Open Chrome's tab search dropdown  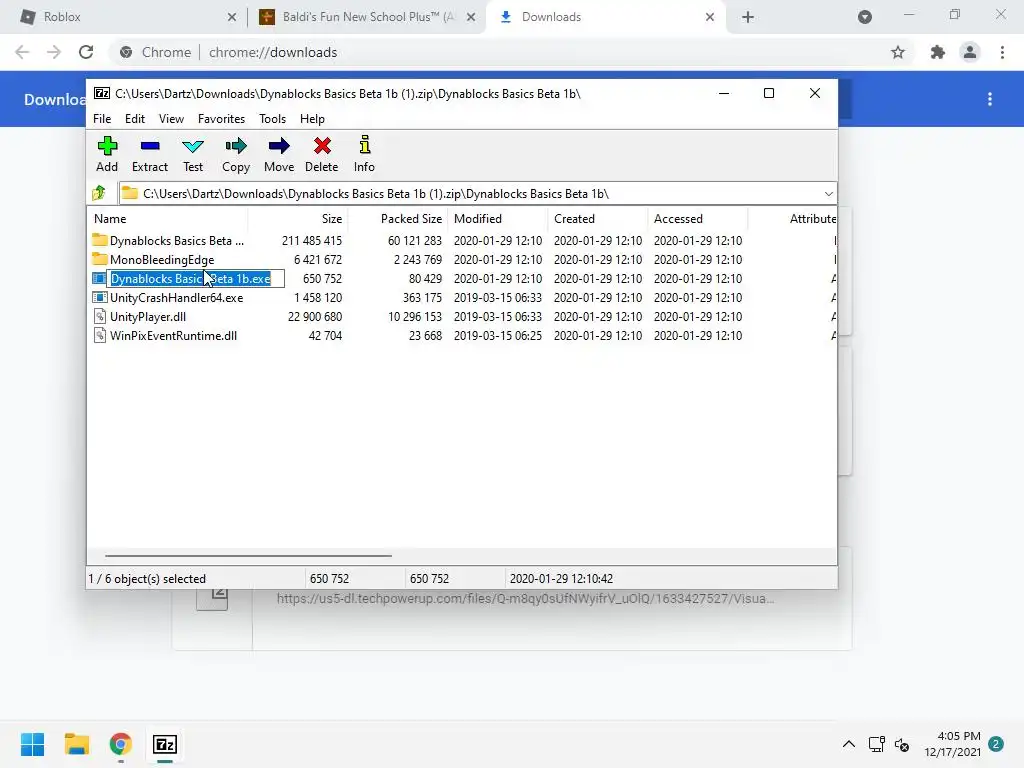(865, 17)
